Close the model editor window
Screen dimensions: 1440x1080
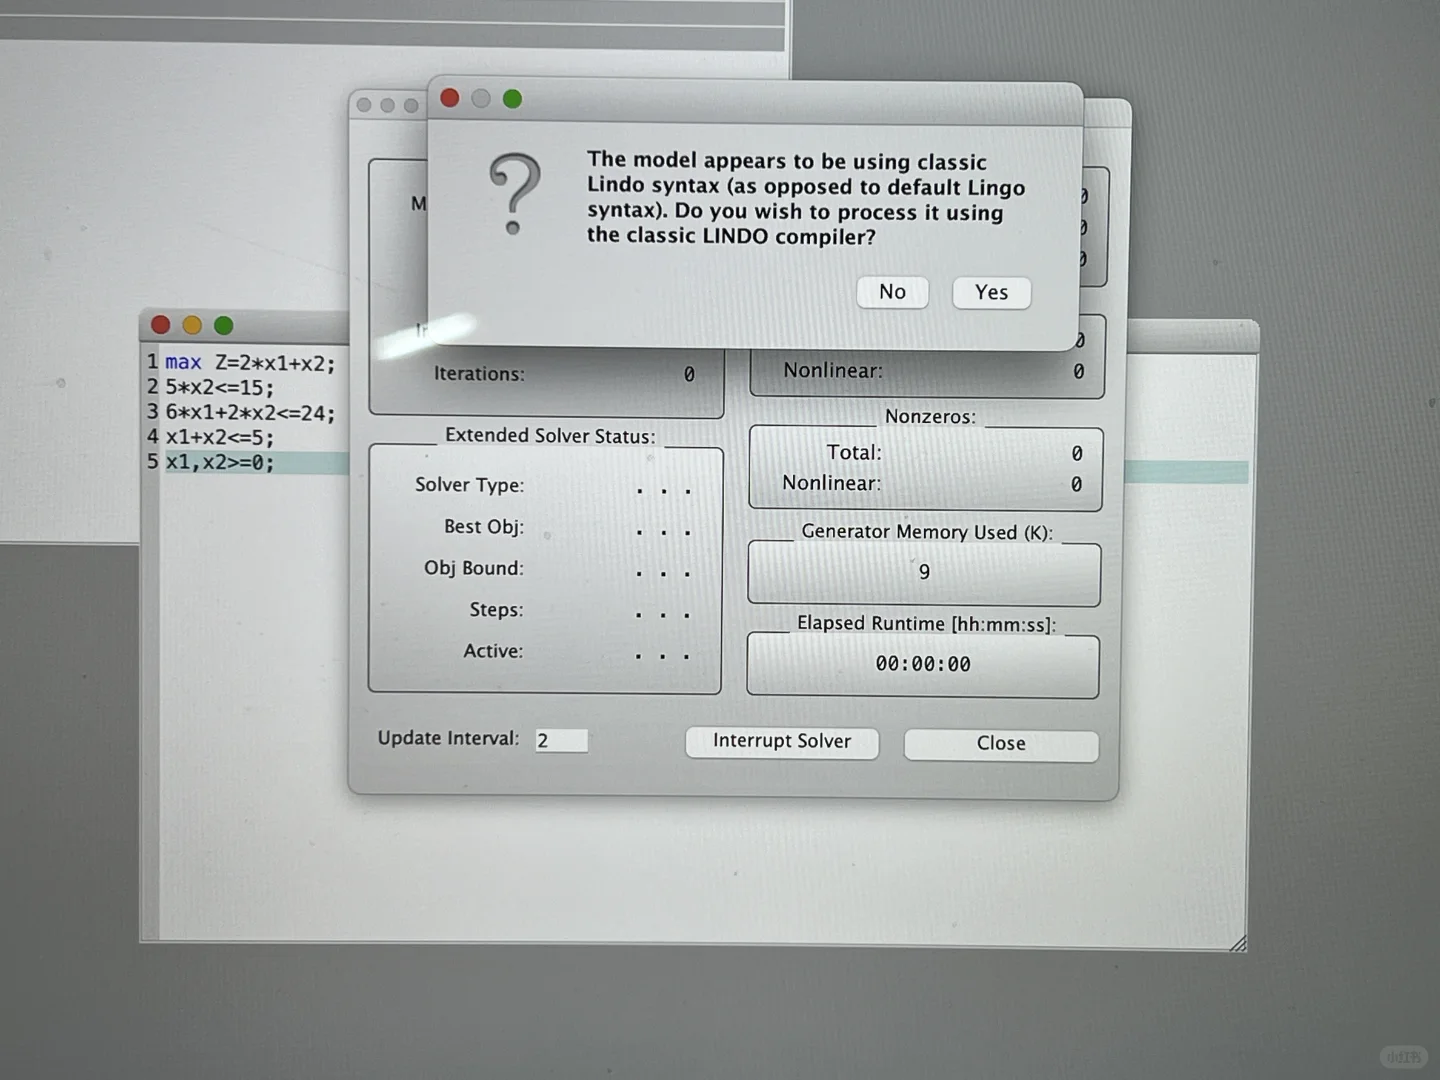pos(160,325)
